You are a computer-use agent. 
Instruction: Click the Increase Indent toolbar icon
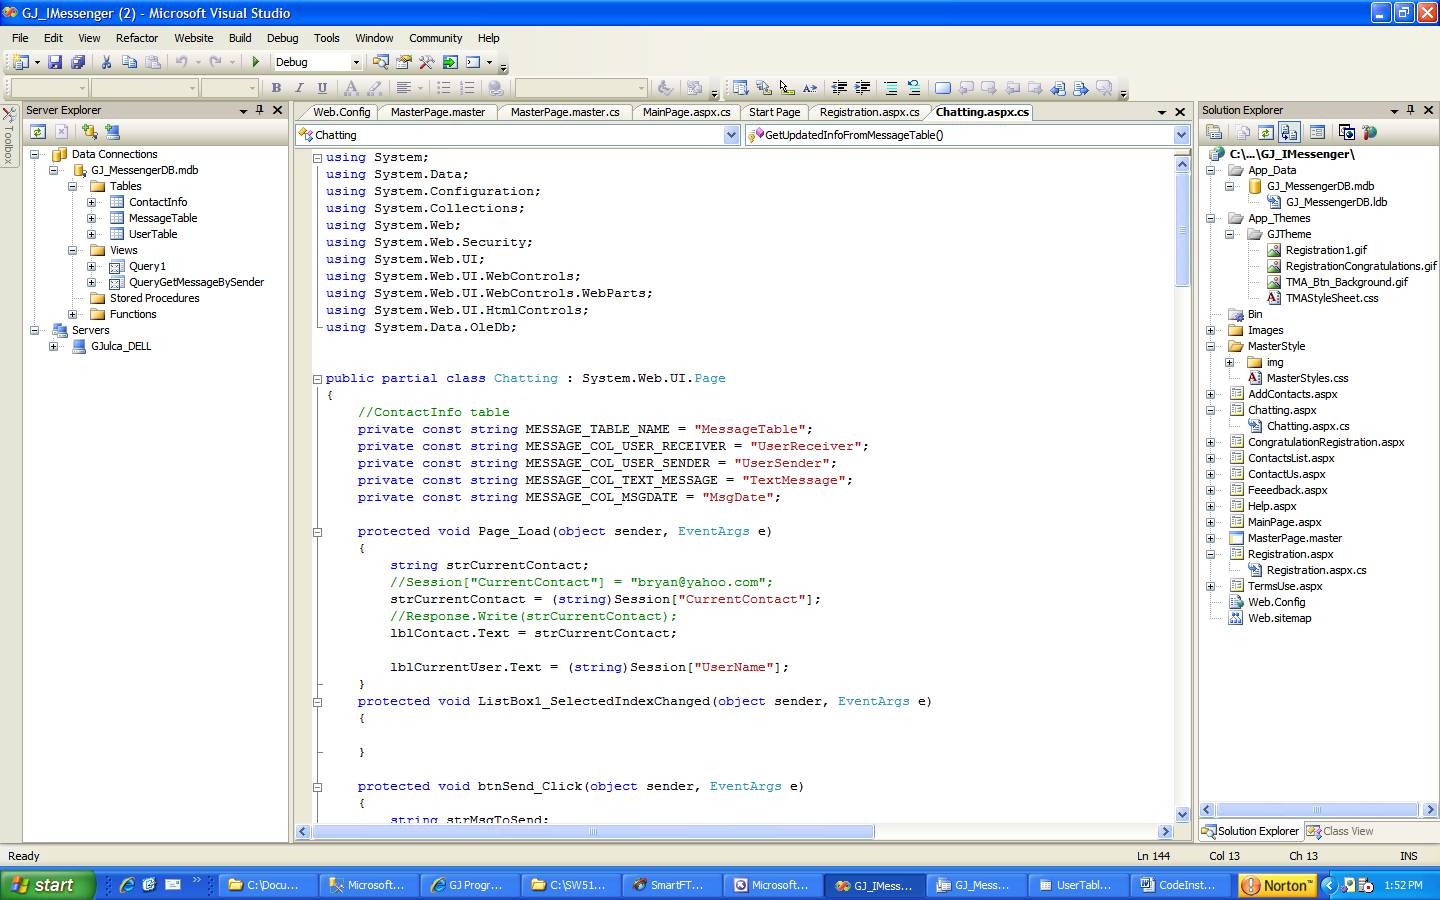pyautogui.click(x=862, y=88)
